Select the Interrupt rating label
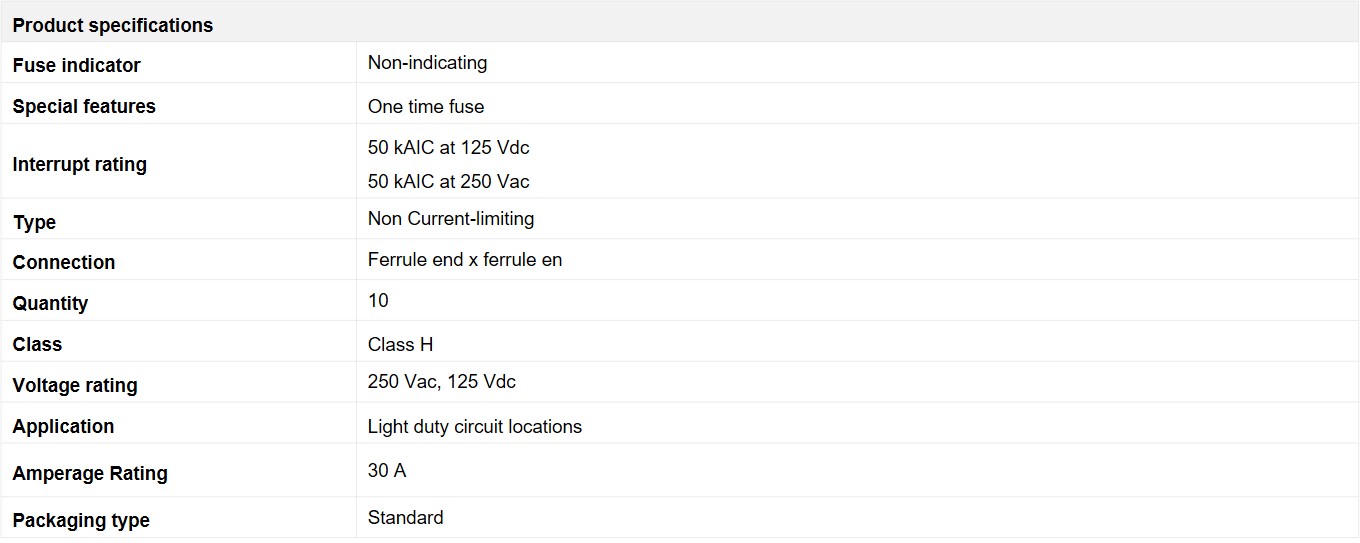This screenshot has width=1360, height=543. (x=79, y=164)
